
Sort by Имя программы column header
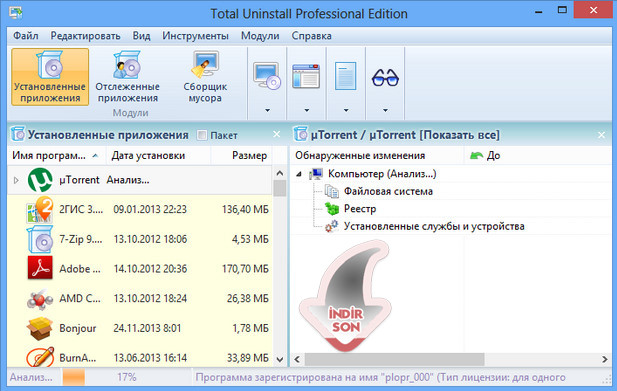click(x=56, y=156)
